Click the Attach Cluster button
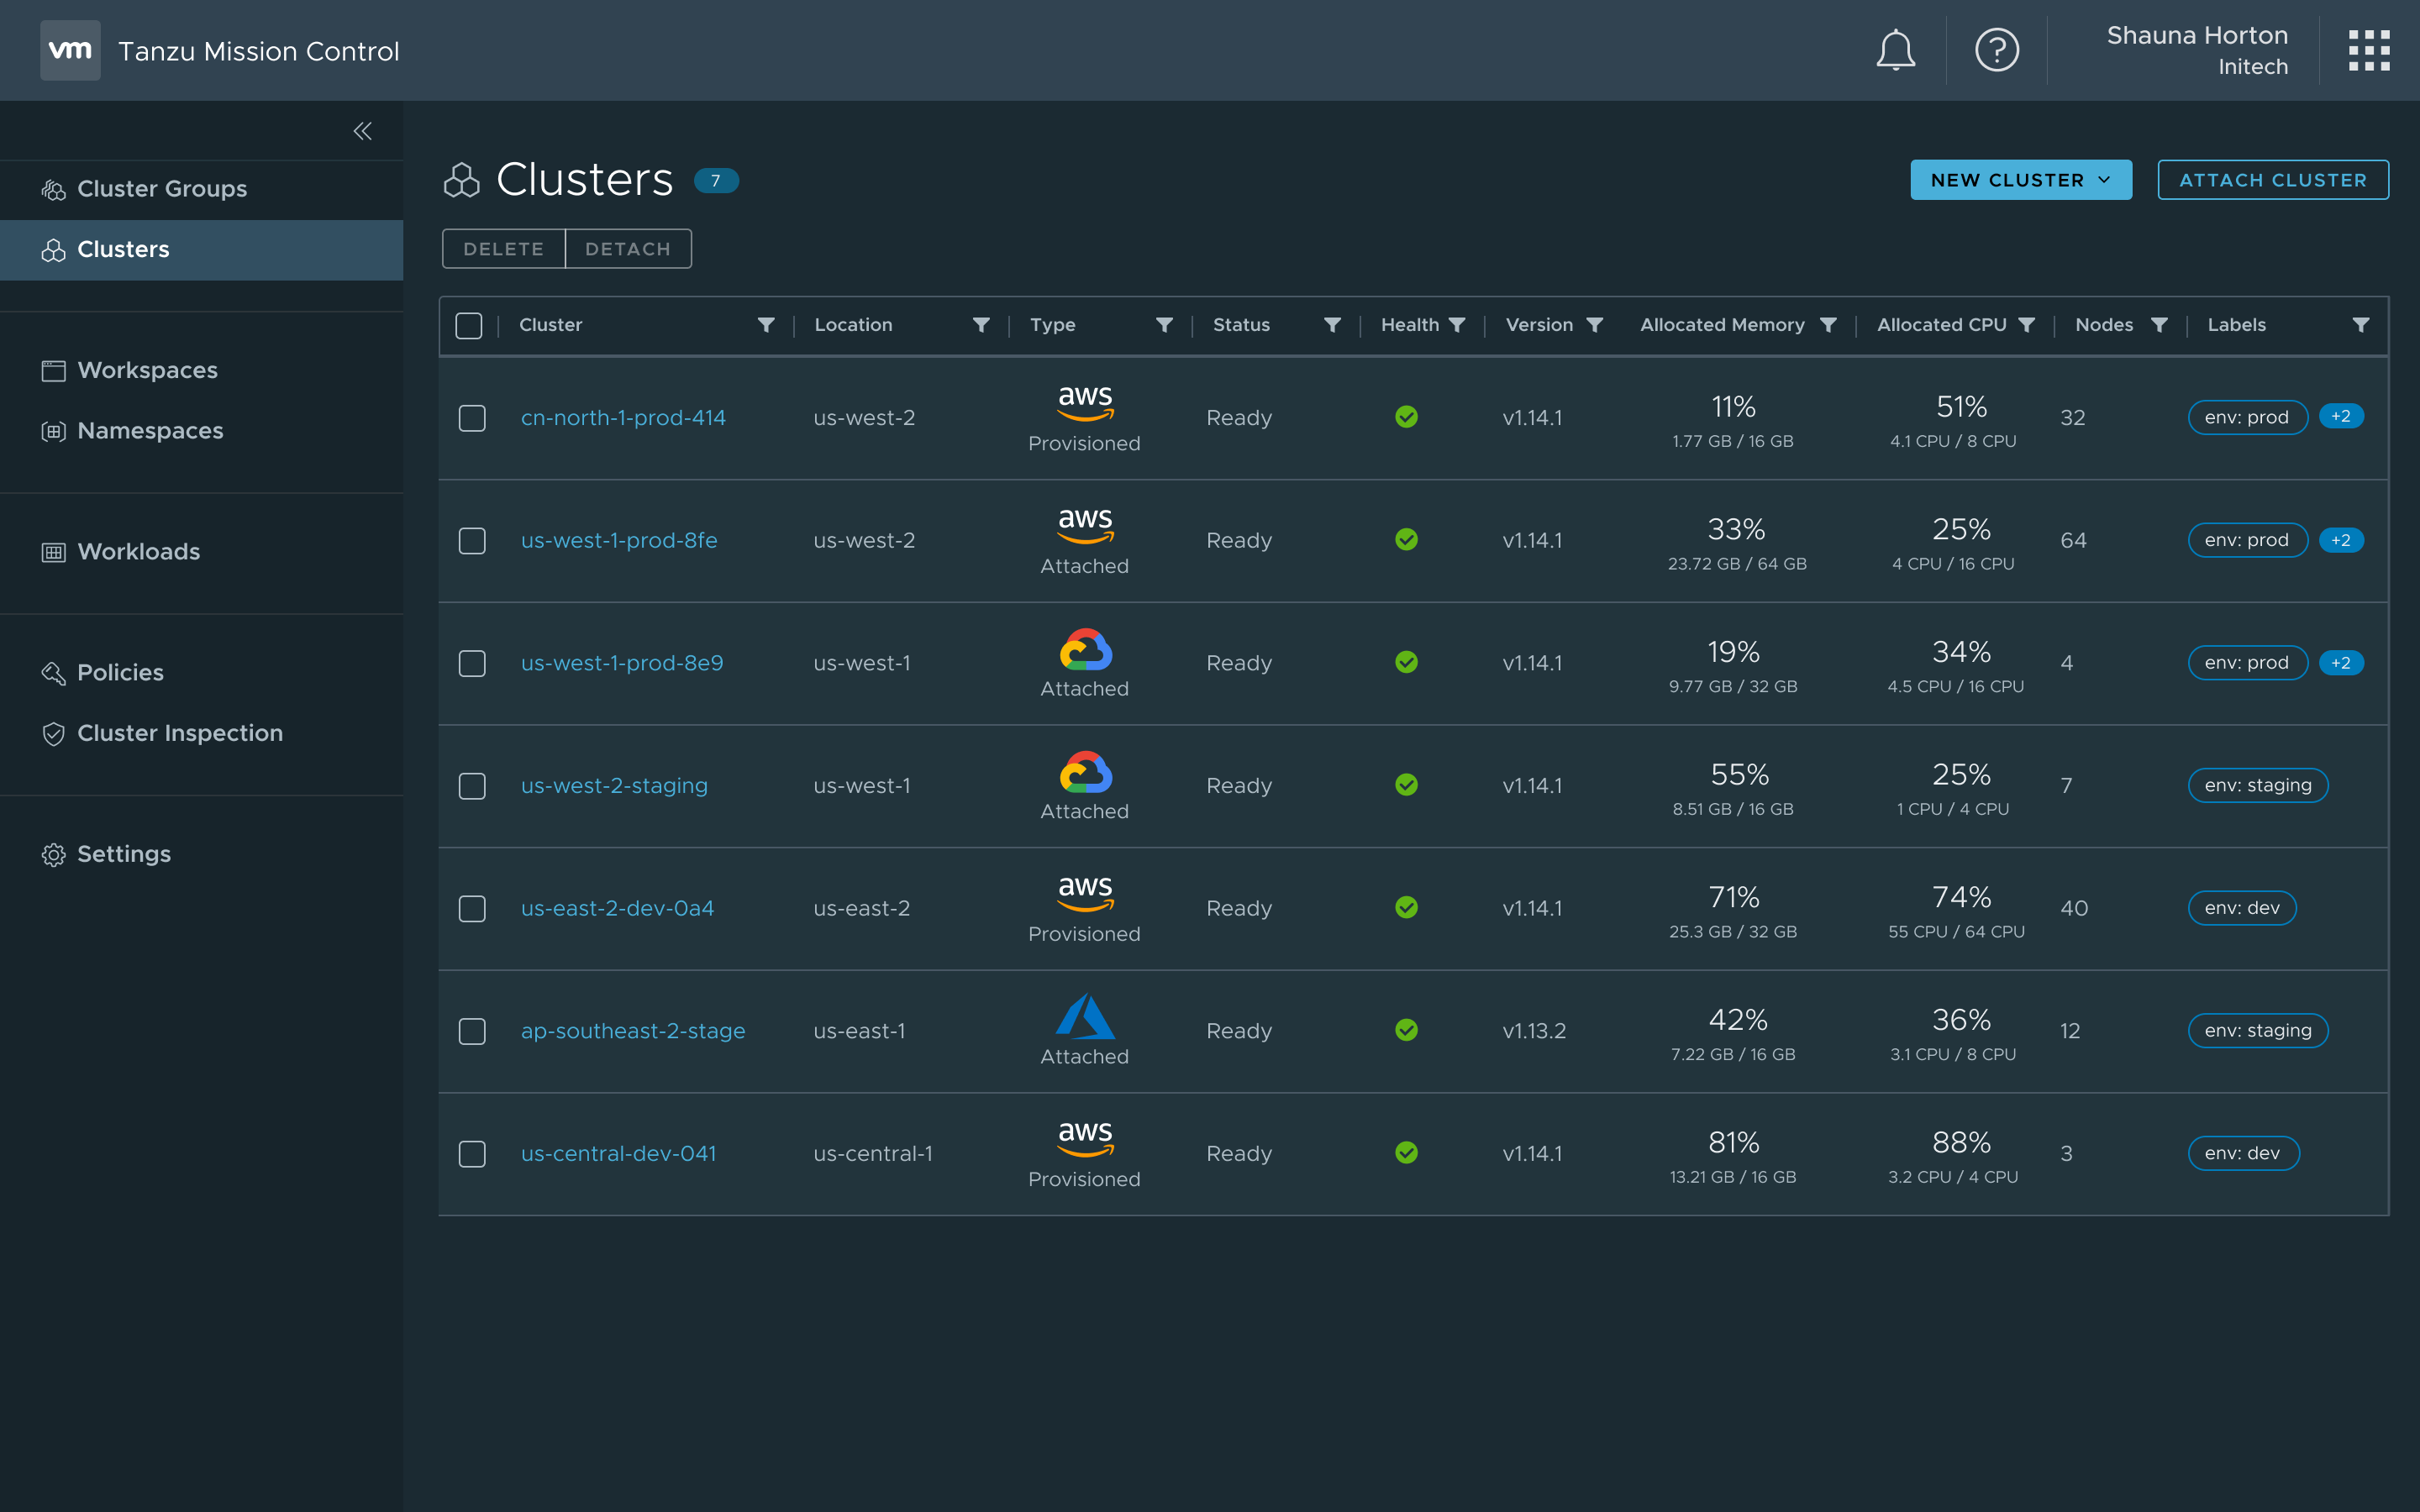The image size is (2420, 1512). (2272, 180)
